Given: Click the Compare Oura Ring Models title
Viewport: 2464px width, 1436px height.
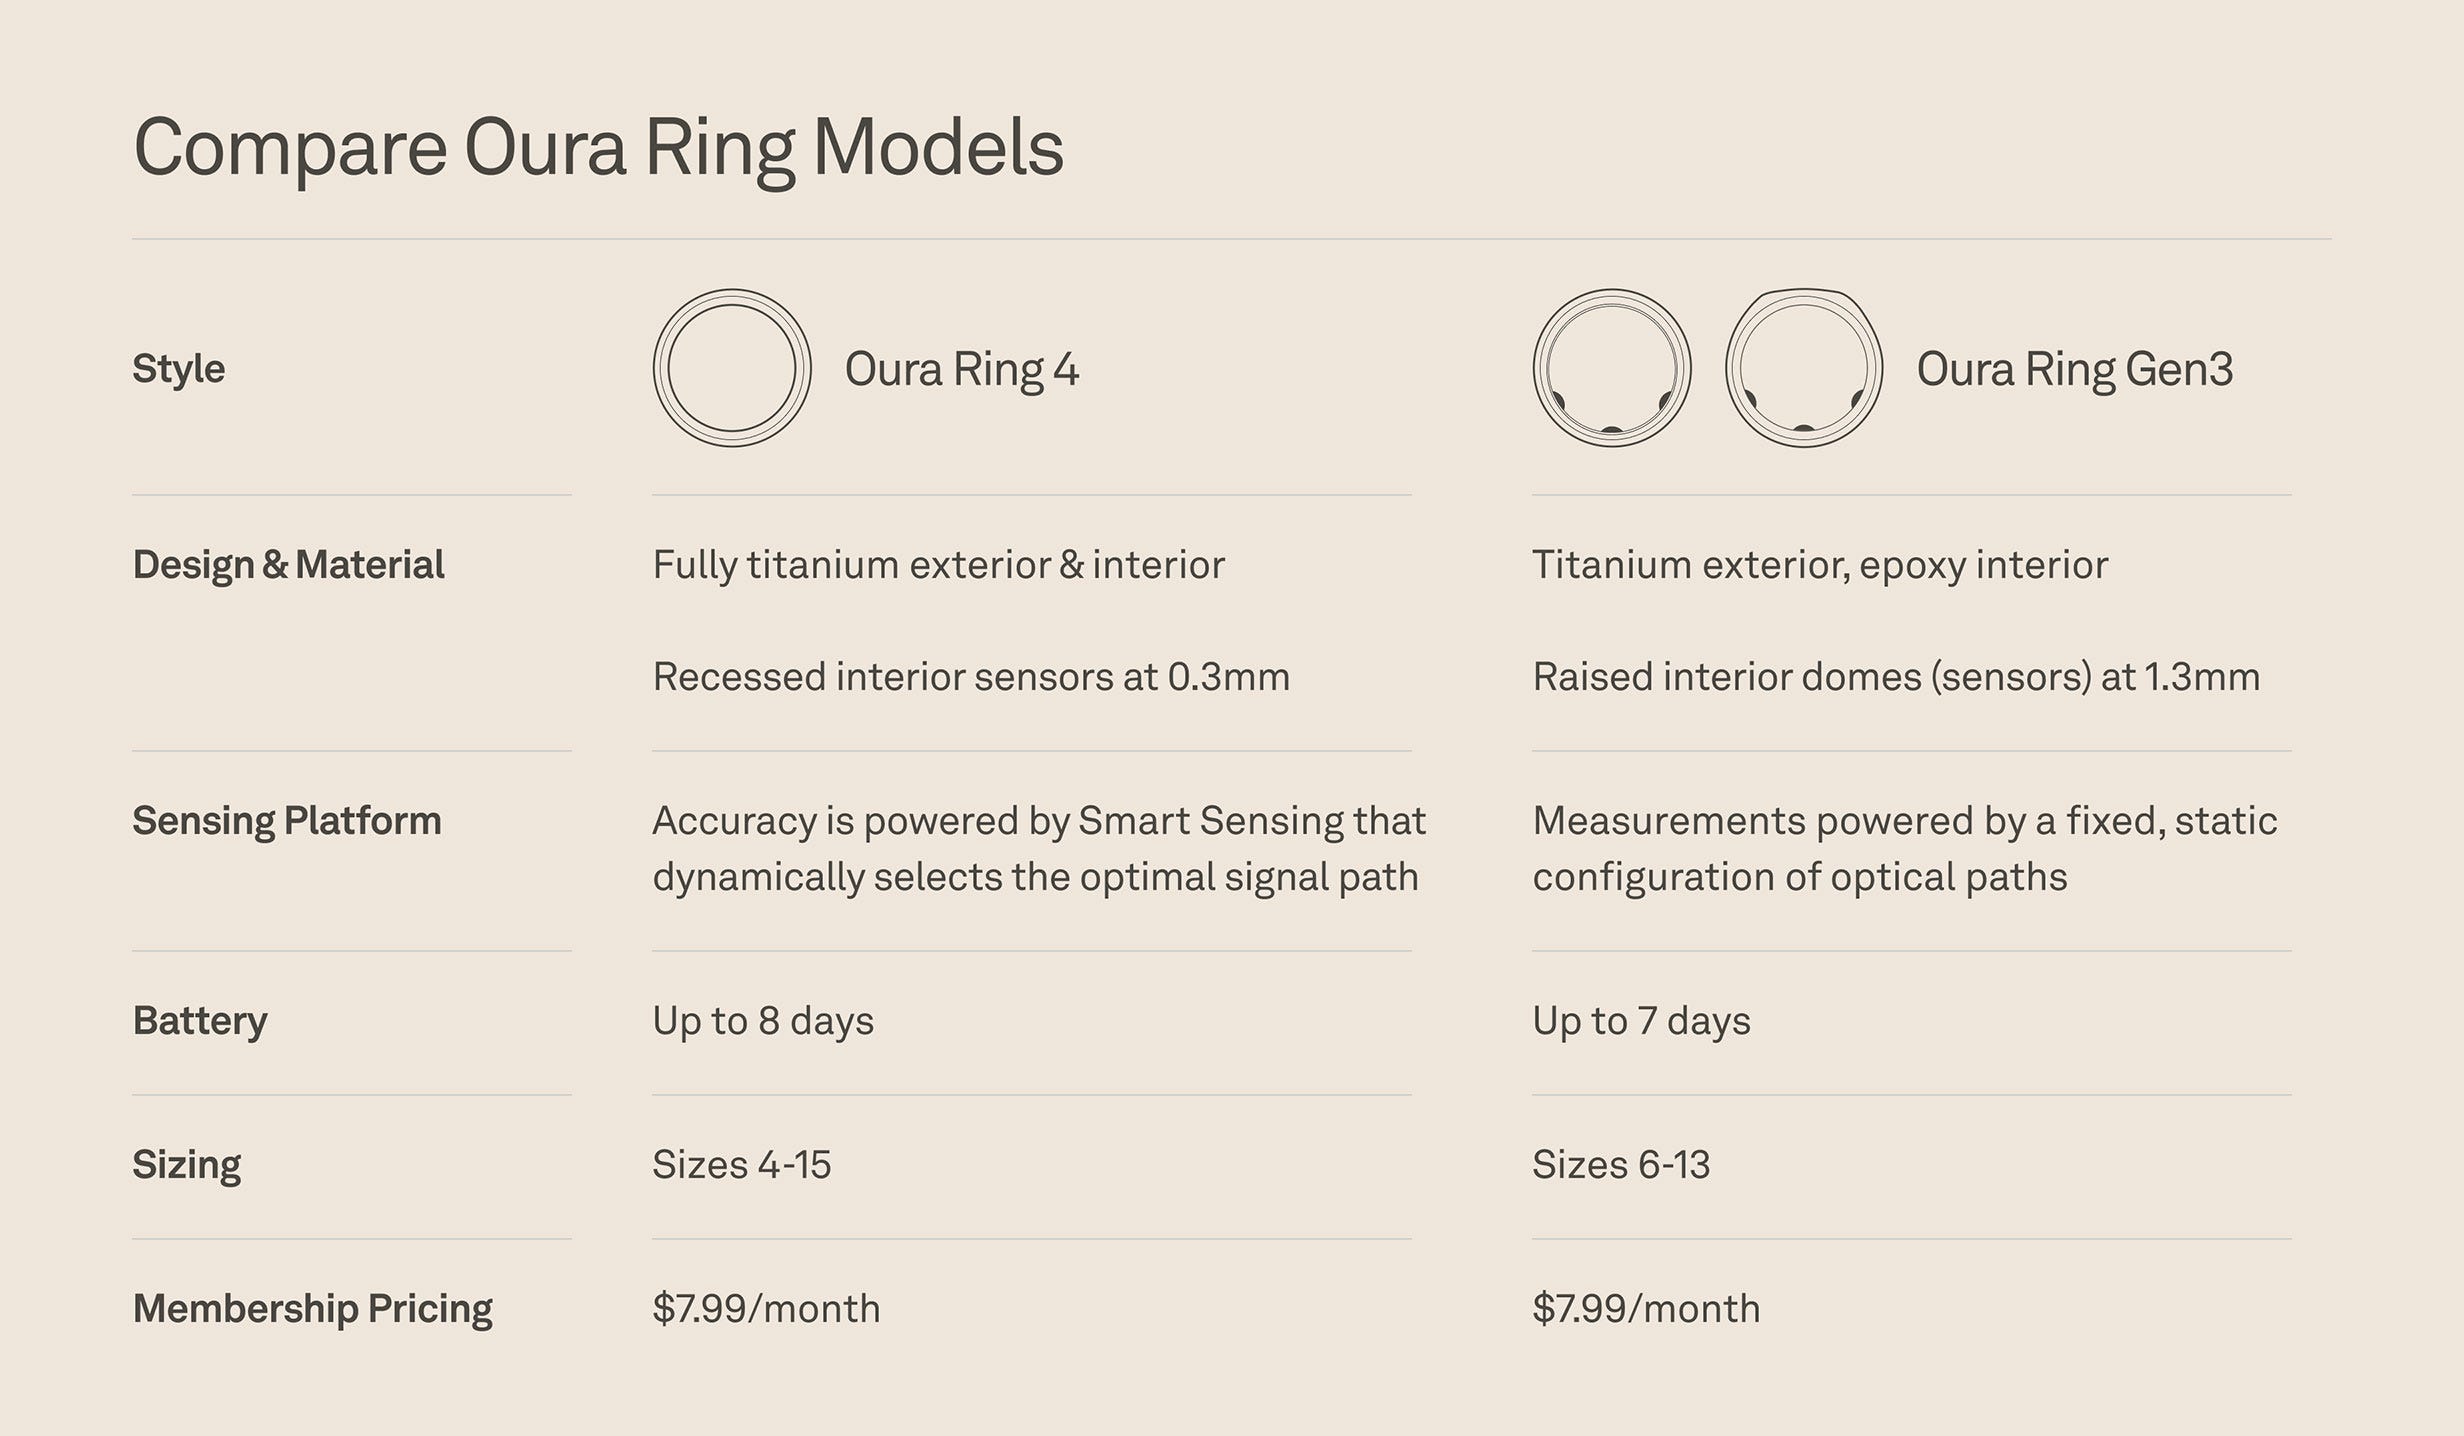Looking at the screenshot, I should click(598, 148).
